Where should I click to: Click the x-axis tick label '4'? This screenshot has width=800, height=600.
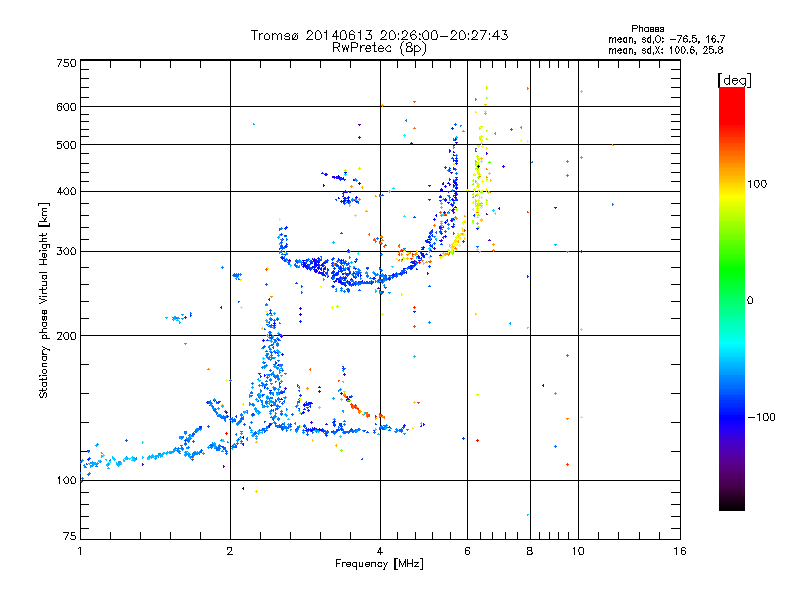tap(380, 551)
